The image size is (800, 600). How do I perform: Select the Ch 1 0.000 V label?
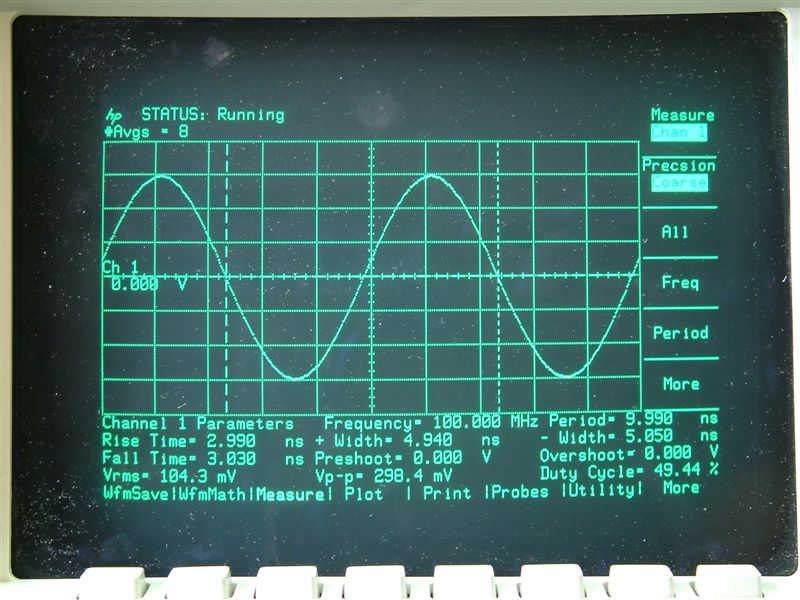click(x=143, y=277)
